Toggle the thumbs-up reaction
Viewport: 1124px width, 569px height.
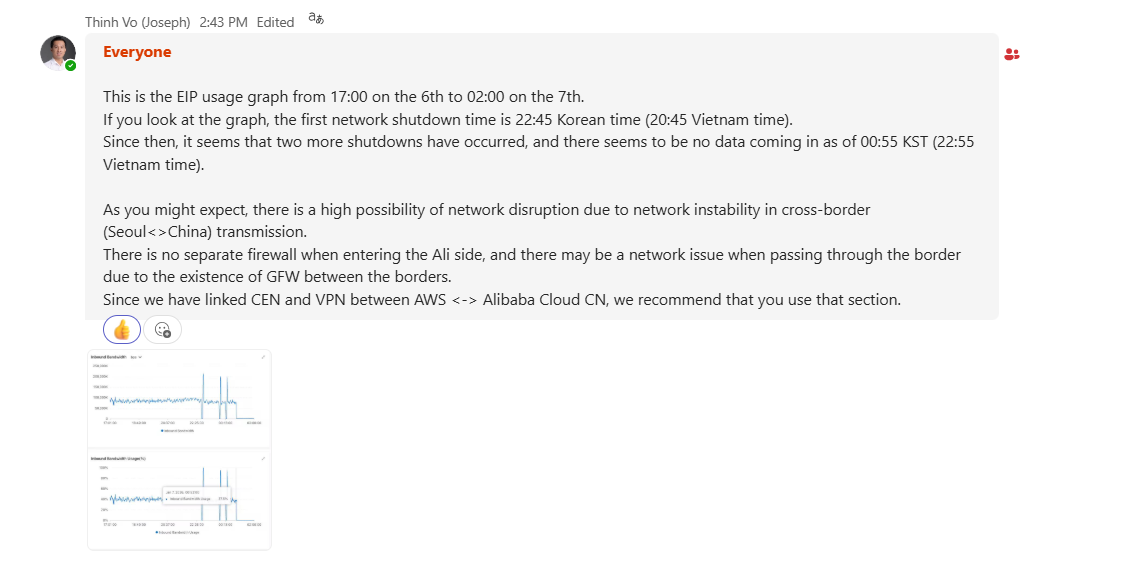(122, 330)
